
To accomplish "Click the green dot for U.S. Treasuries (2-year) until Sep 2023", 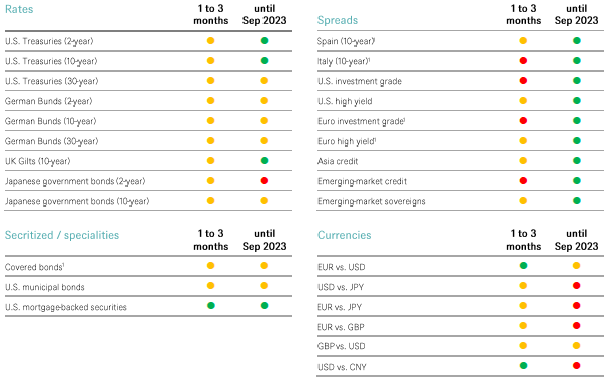I will pyautogui.click(x=264, y=40).
